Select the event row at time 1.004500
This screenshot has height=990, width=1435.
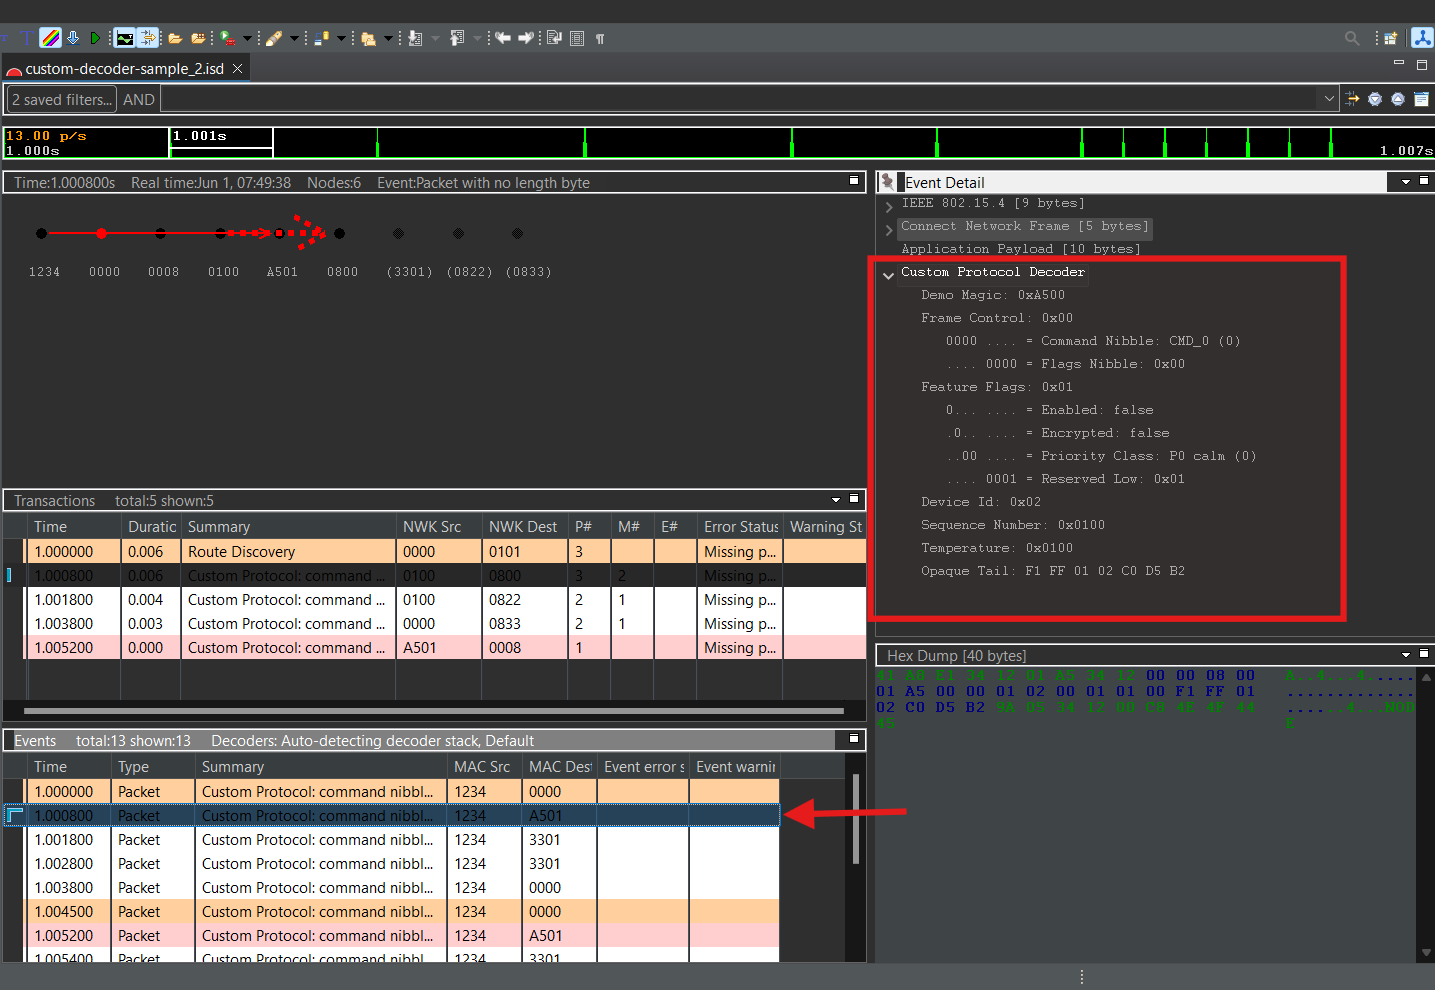click(402, 911)
